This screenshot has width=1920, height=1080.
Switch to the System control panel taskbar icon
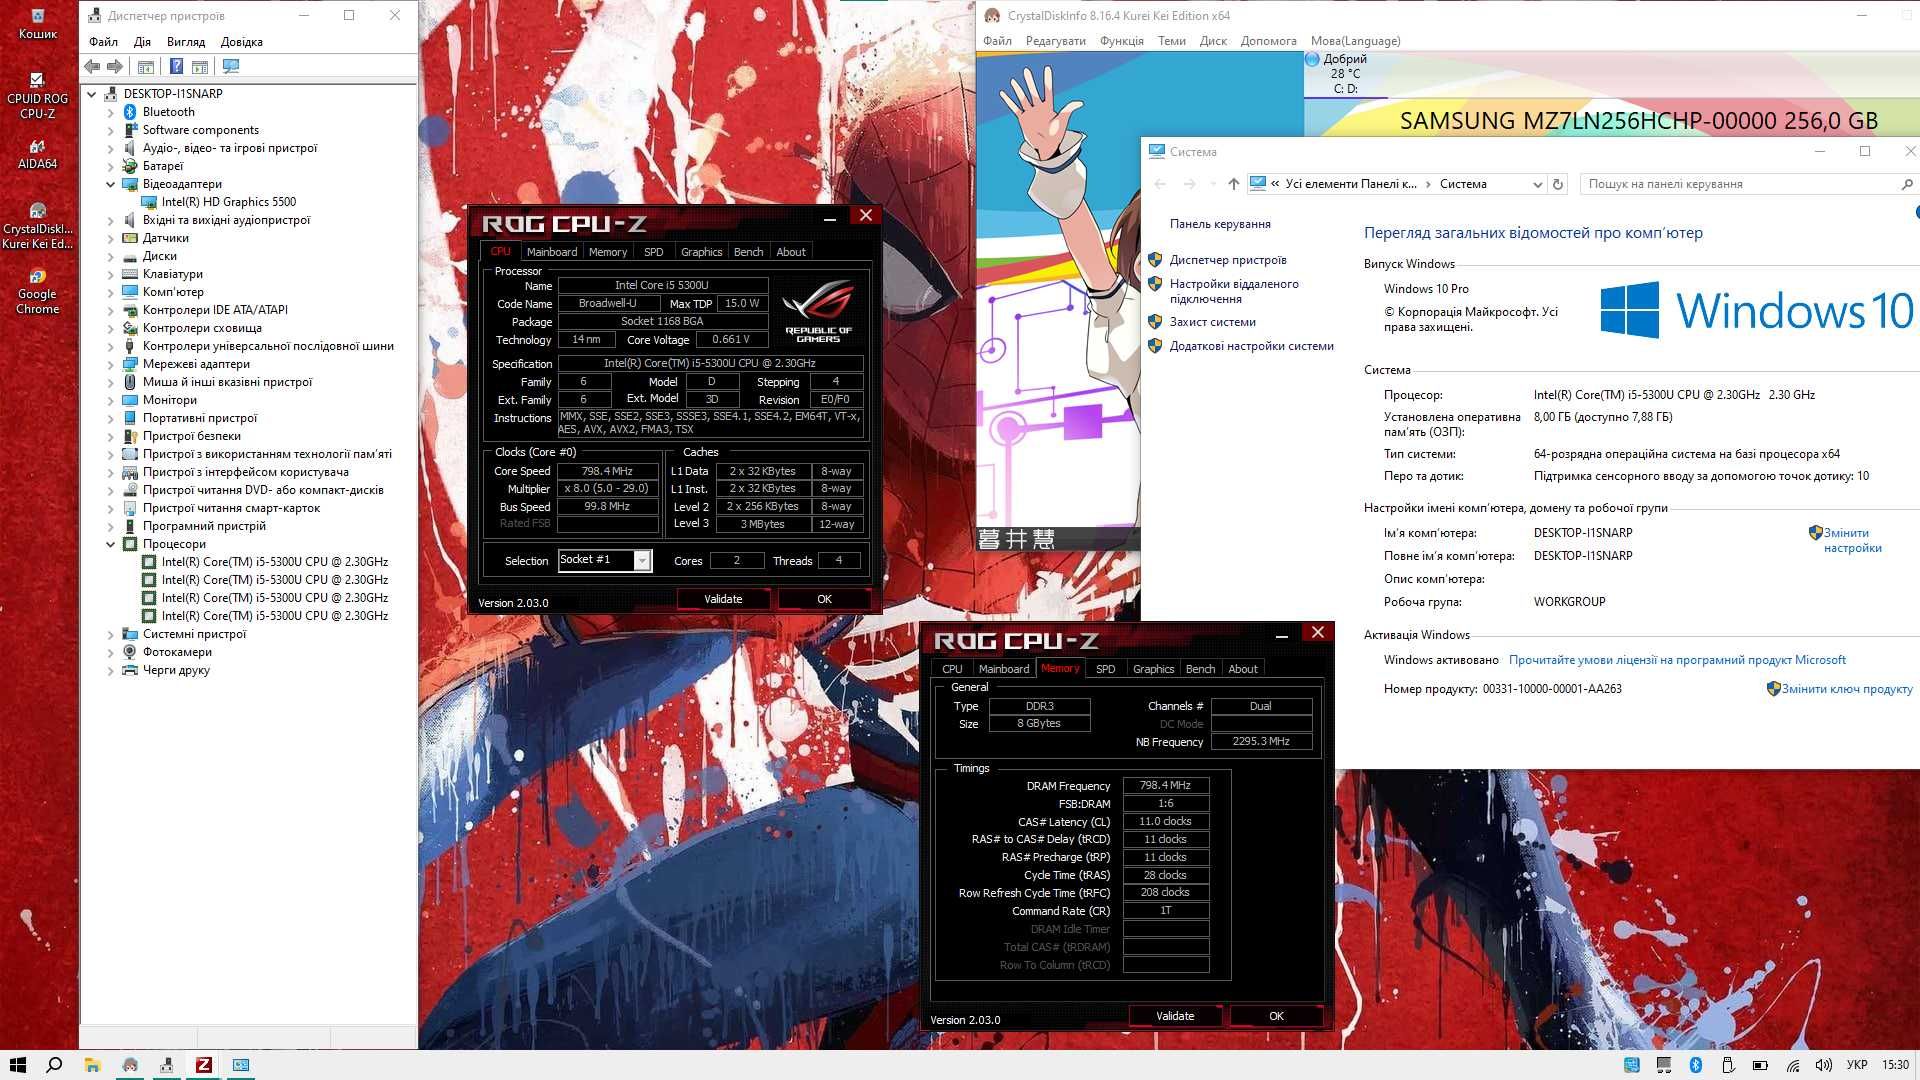241,1065
